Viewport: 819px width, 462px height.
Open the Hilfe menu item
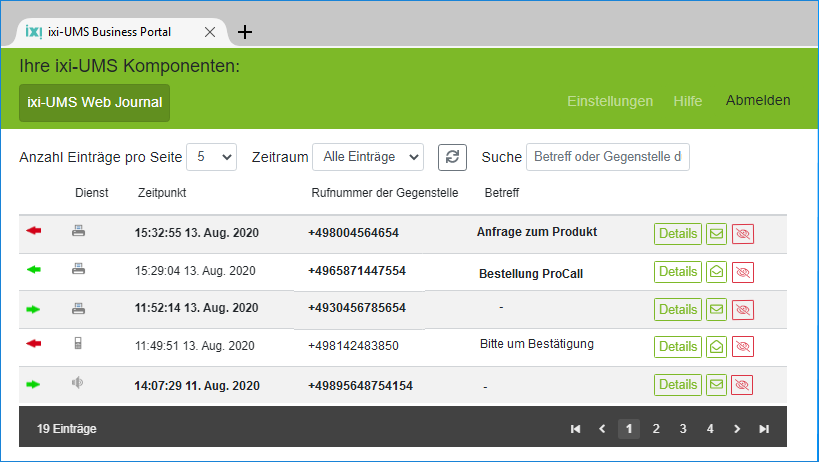tap(687, 101)
